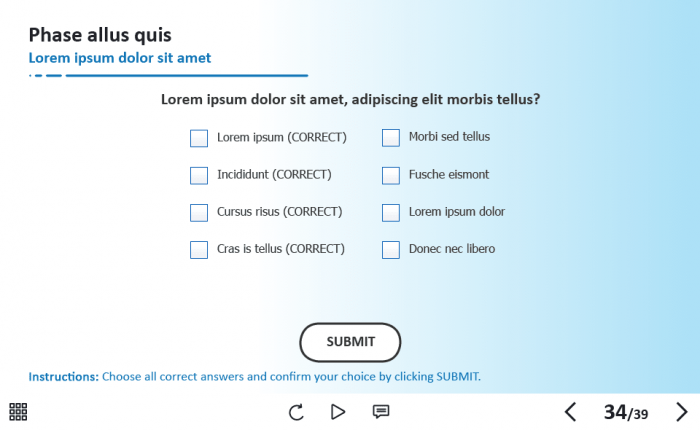Click the Phase allus quis title

tap(100, 35)
